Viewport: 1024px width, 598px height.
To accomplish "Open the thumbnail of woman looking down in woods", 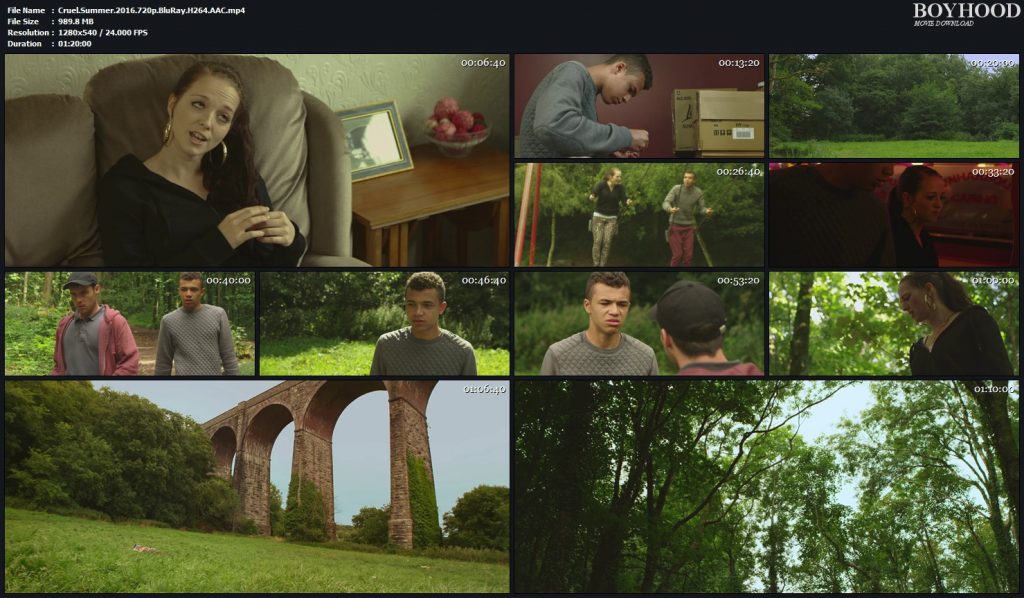I will click(x=894, y=323).
